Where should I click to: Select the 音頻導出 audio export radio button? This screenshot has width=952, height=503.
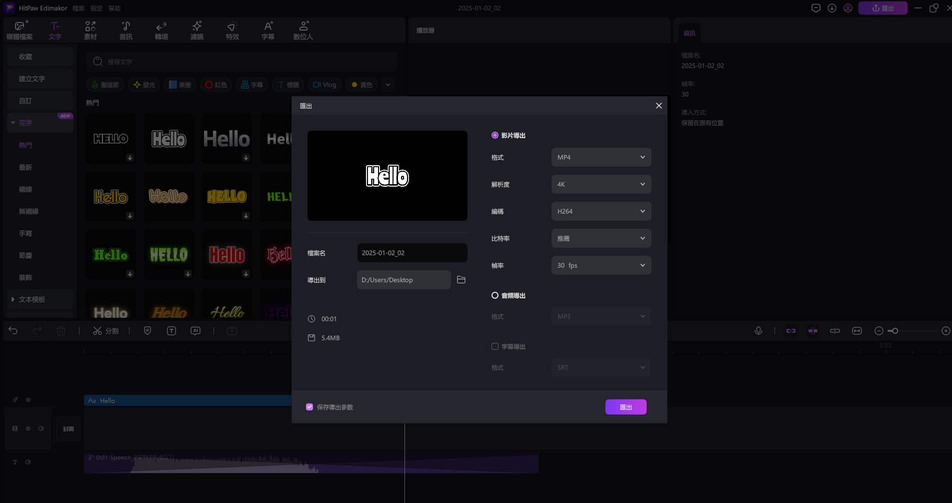pyautogui.click(x=495, y=296)
